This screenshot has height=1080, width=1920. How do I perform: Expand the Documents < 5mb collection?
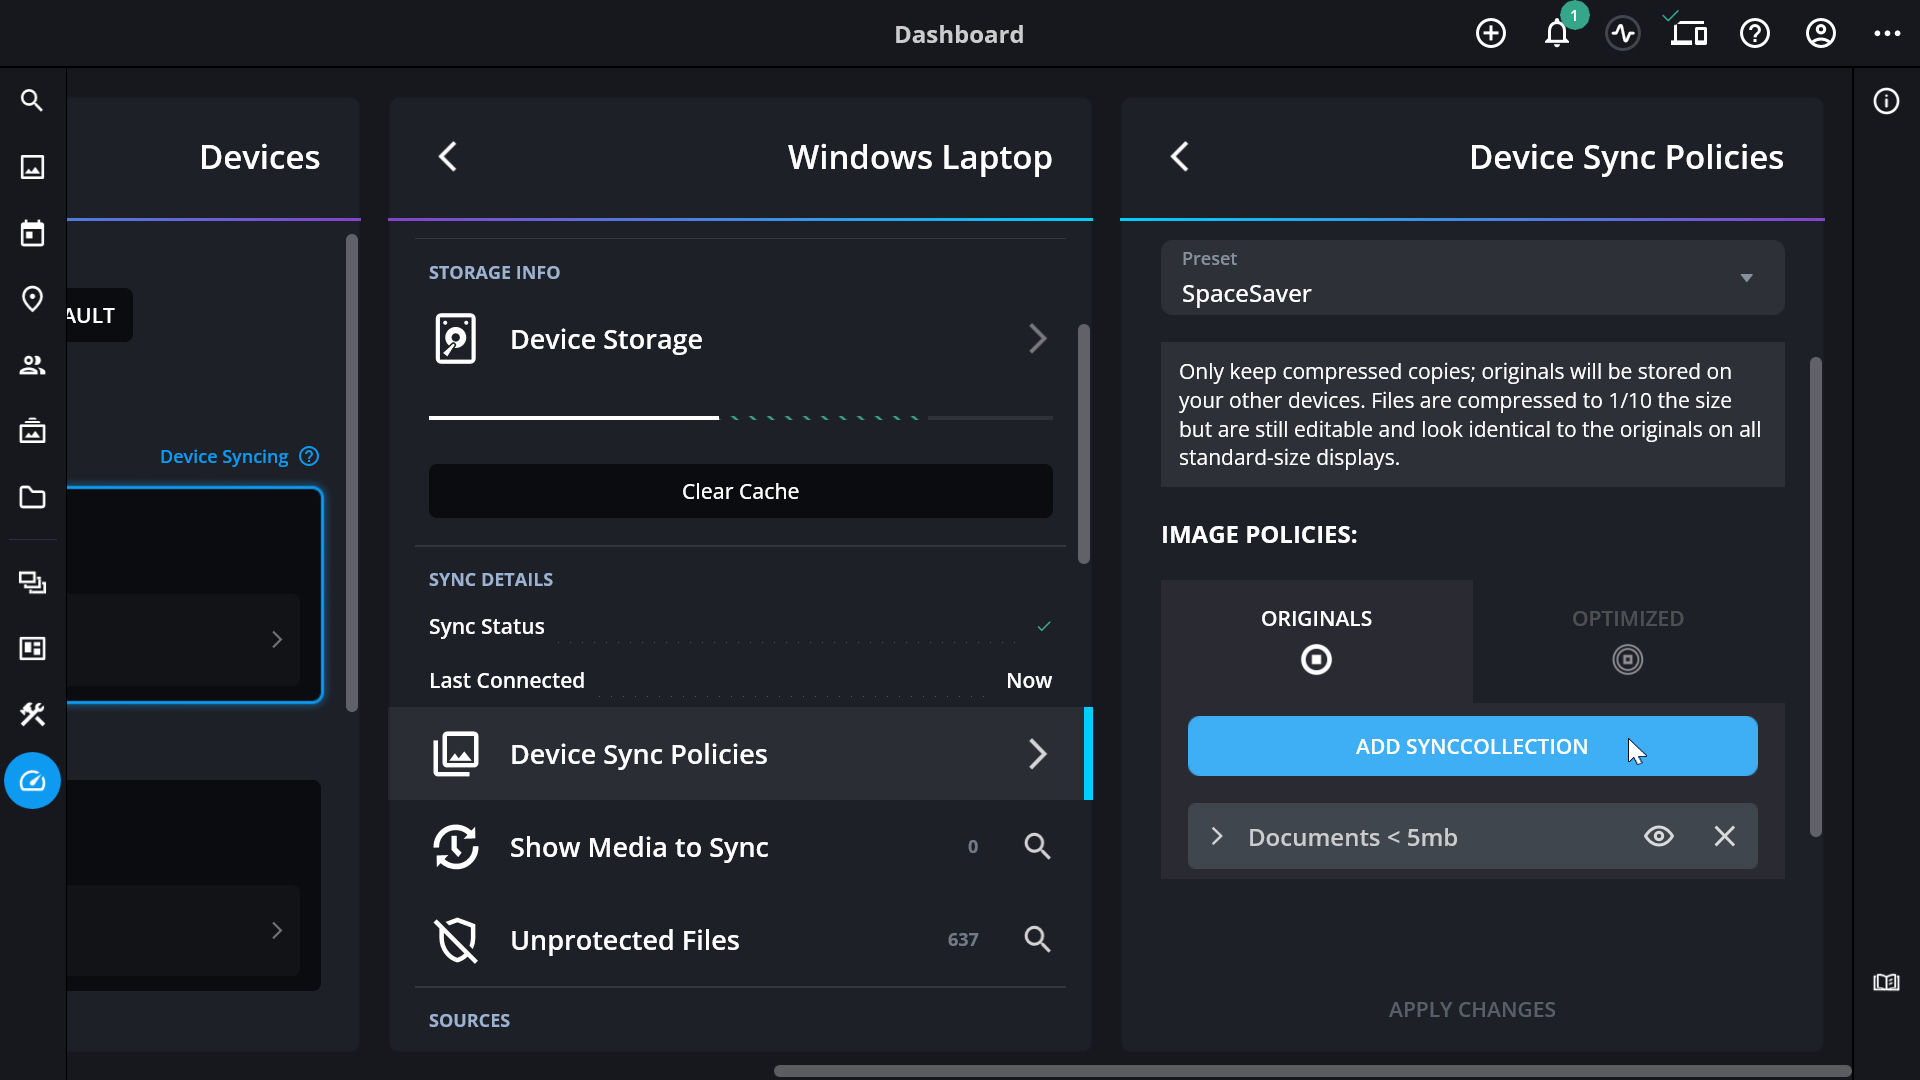1217,836
